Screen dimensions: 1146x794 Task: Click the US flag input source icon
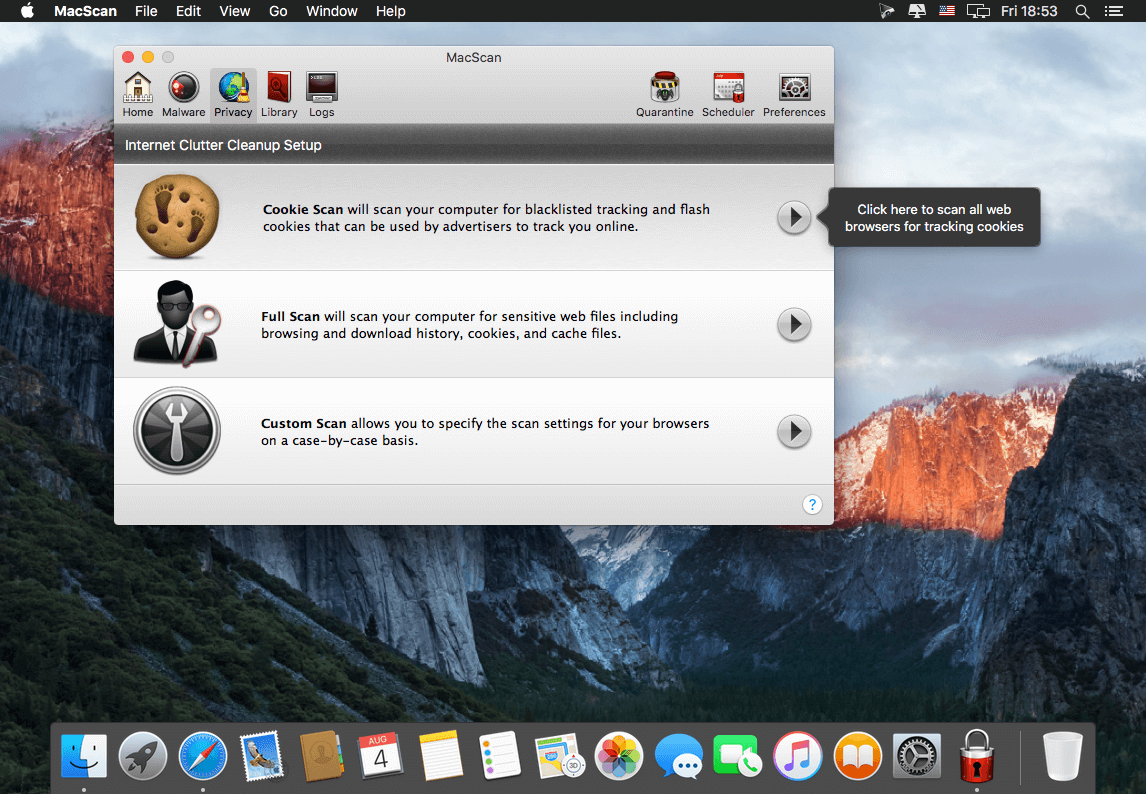(947, 11)
